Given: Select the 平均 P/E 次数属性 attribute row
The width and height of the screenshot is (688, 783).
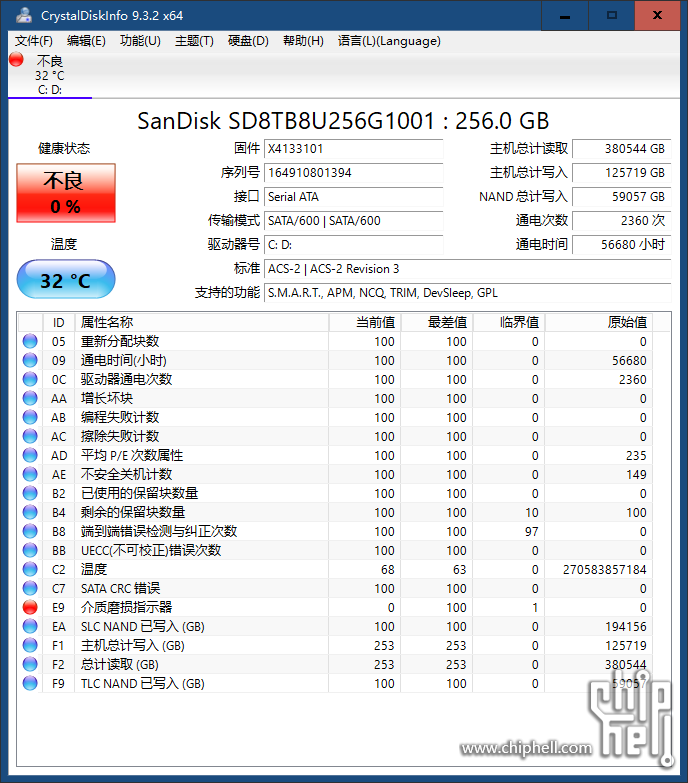Looking at the screenshot, I should (336, 455).
